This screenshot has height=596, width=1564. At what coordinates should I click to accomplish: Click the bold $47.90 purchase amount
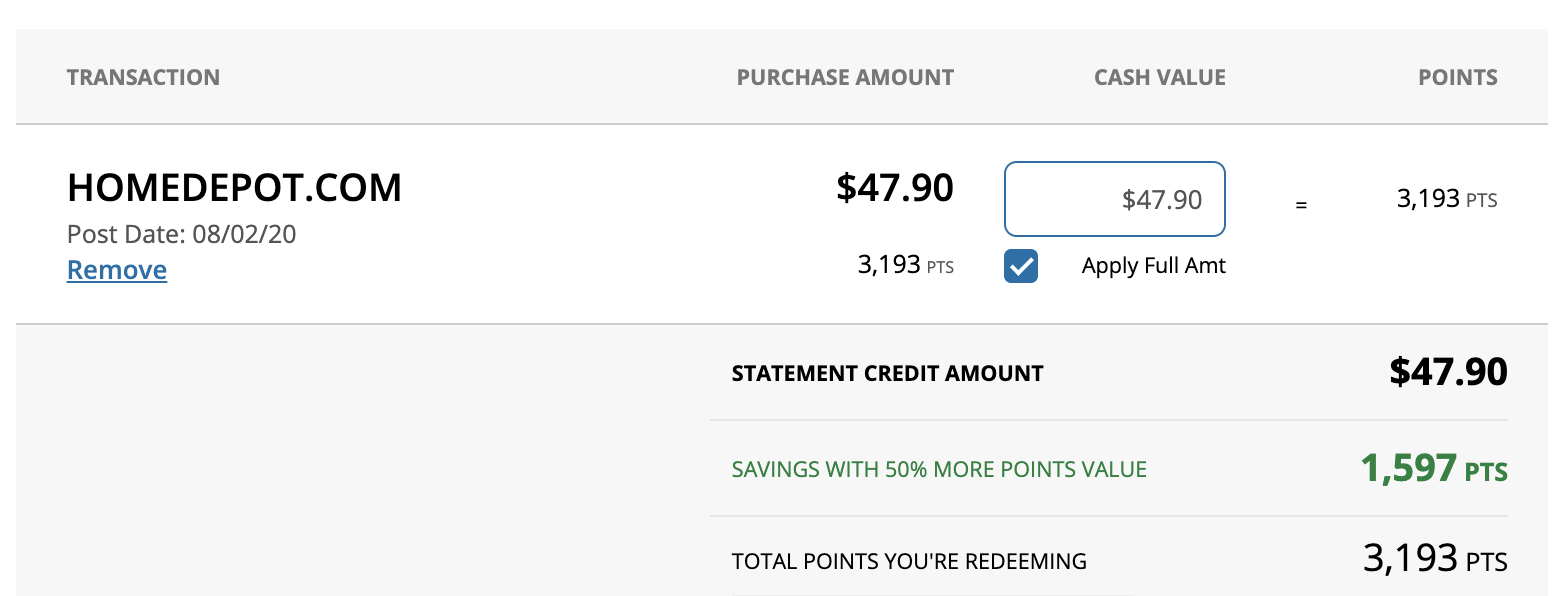[x=895, y=188]
